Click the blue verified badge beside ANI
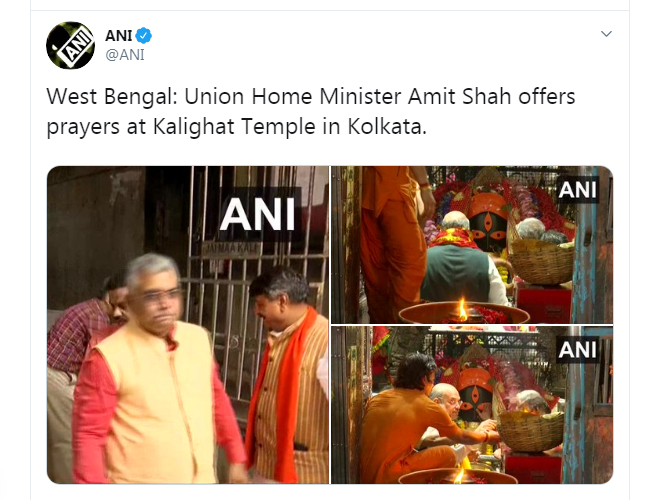The image size is (650, 500). pyautogui.click(x=143, y=36)
